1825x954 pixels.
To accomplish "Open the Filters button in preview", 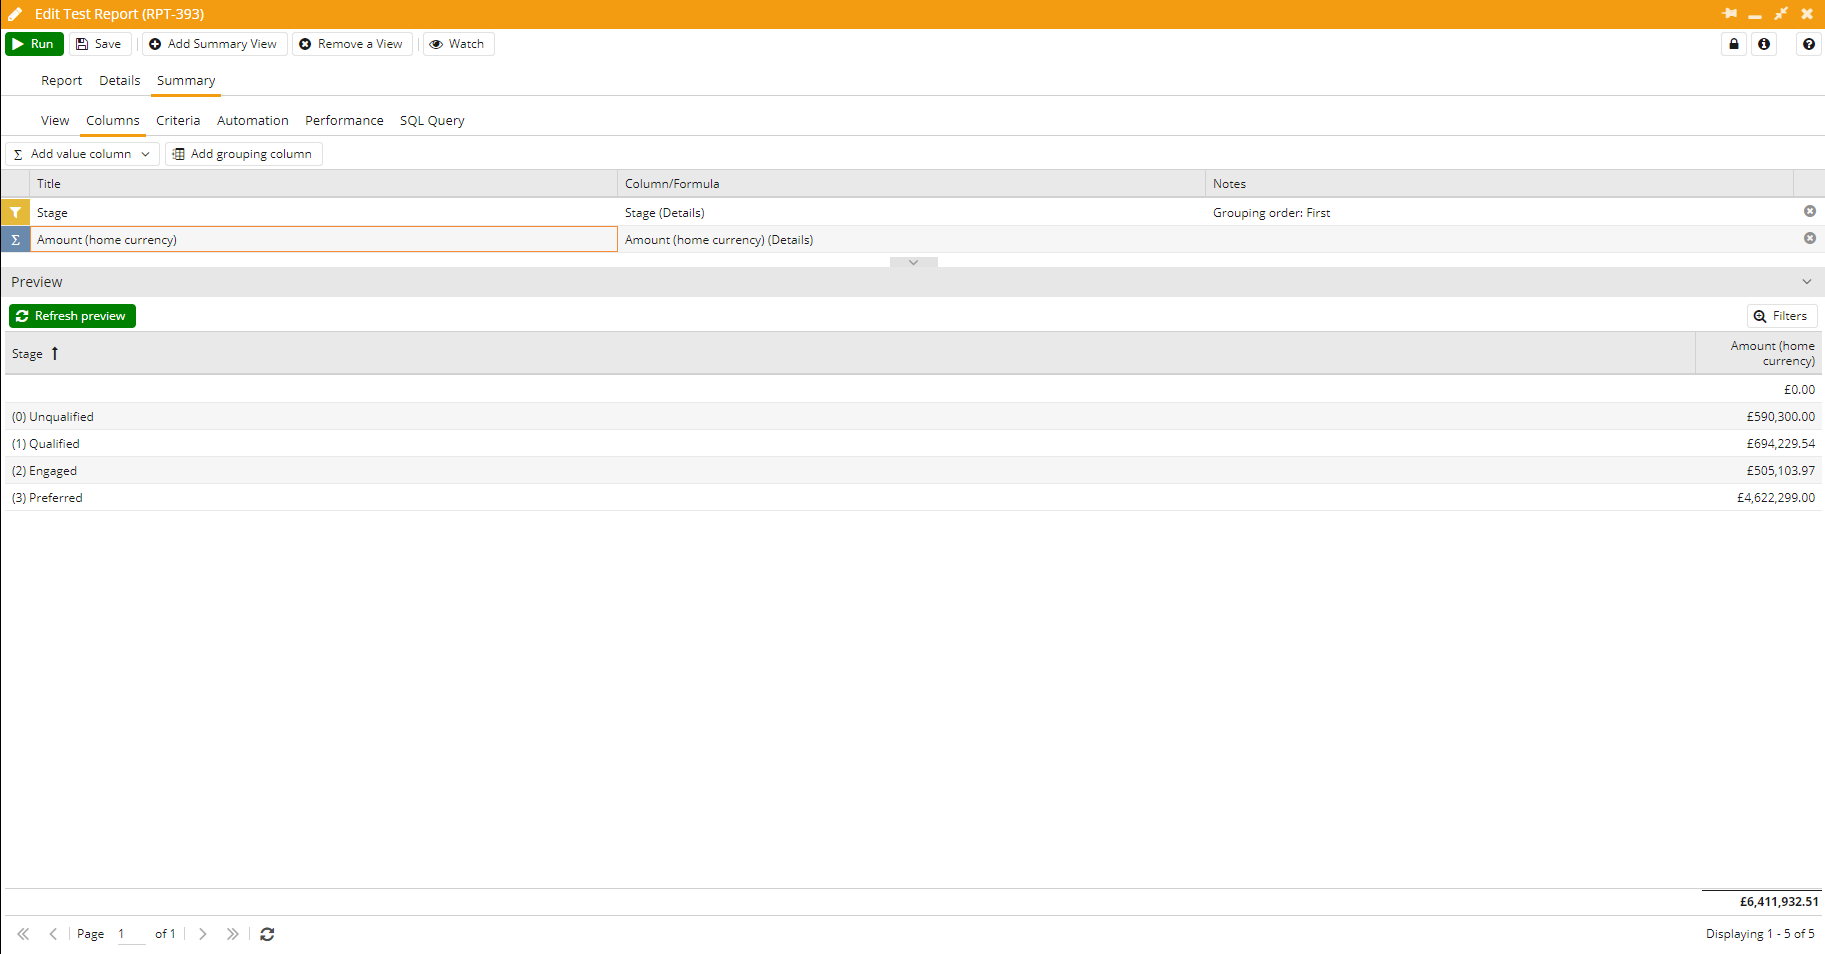I will (x=1781, y=316).
